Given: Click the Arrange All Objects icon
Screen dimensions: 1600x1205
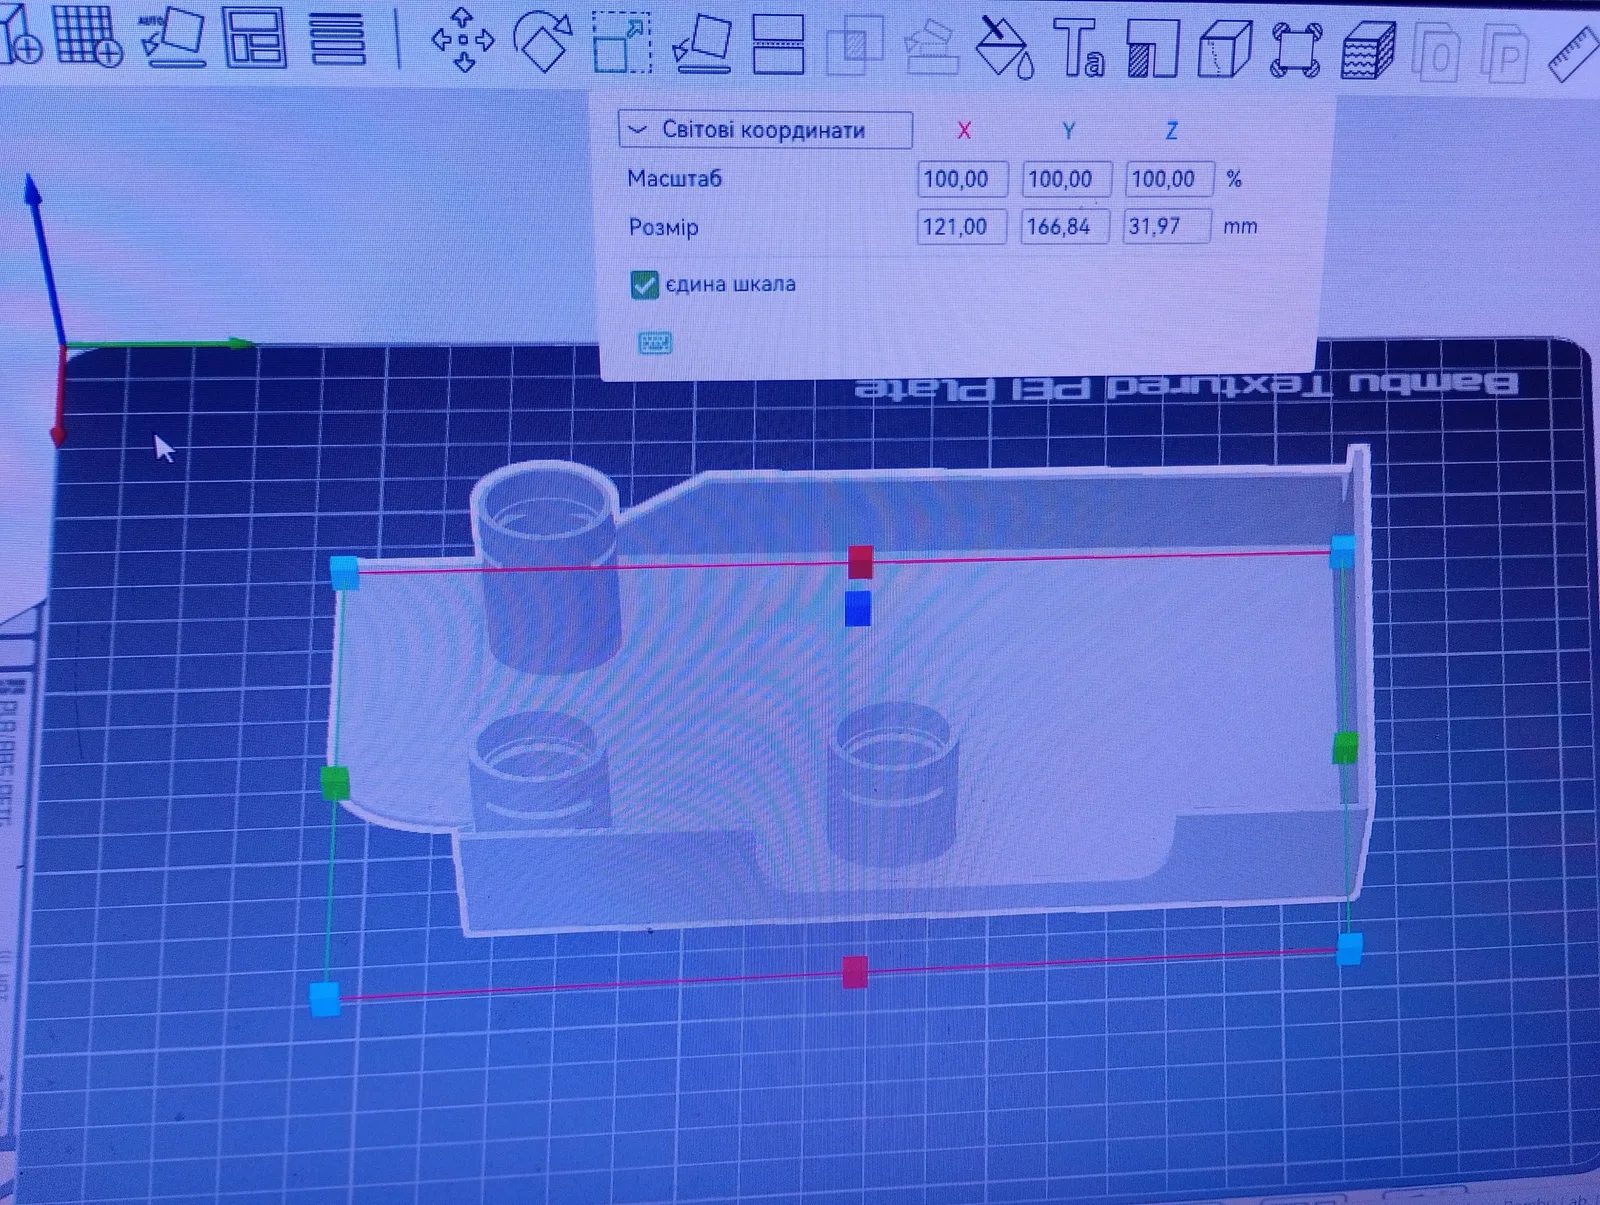Looking at the screenshot, I should pos(254,38).
